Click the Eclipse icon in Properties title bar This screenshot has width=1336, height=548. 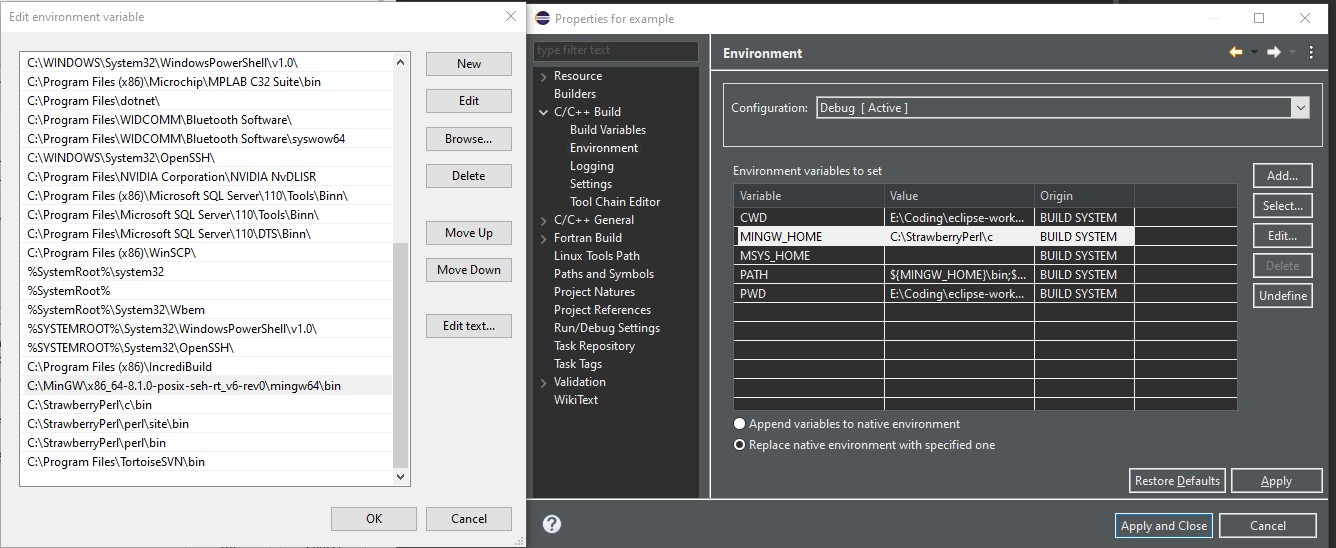543,18
